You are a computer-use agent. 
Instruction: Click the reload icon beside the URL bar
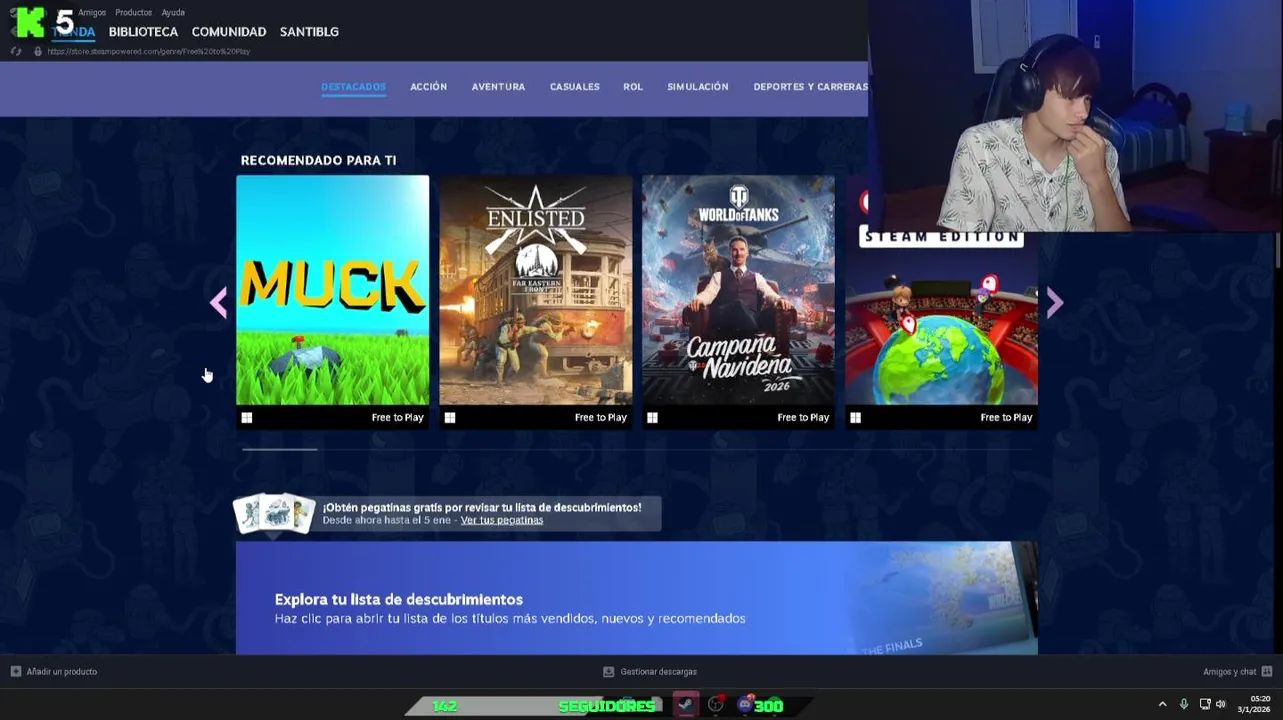coord(15,51)
